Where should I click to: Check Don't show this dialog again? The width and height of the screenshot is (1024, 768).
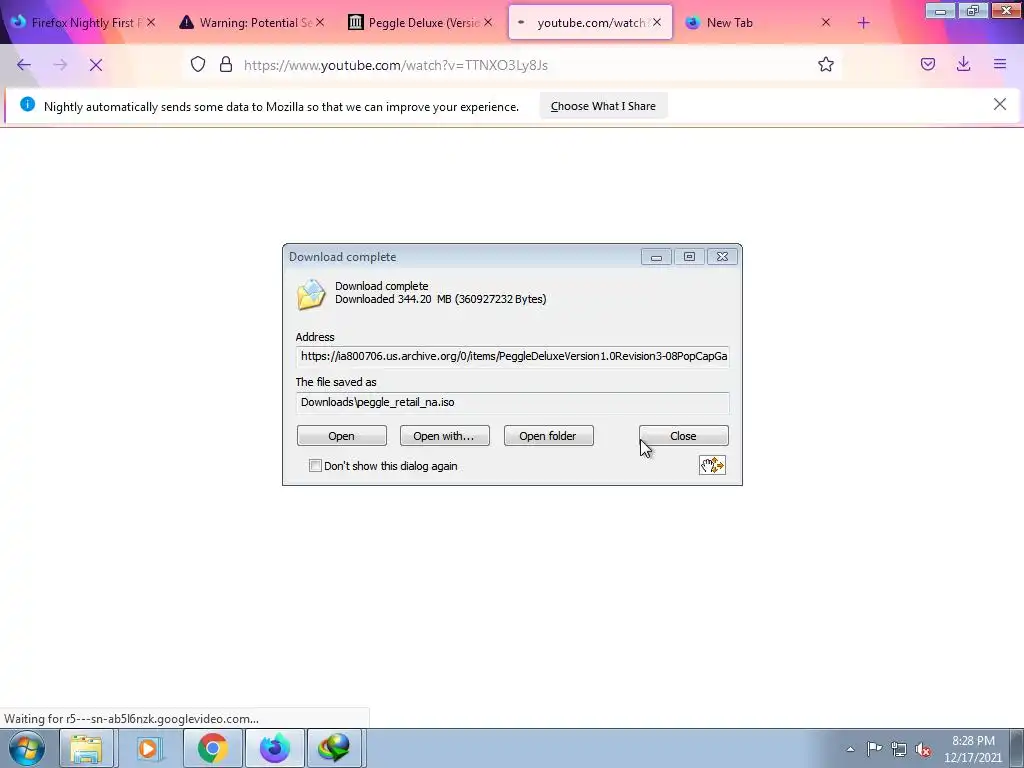pyautogui.click(x=315, y=466)
